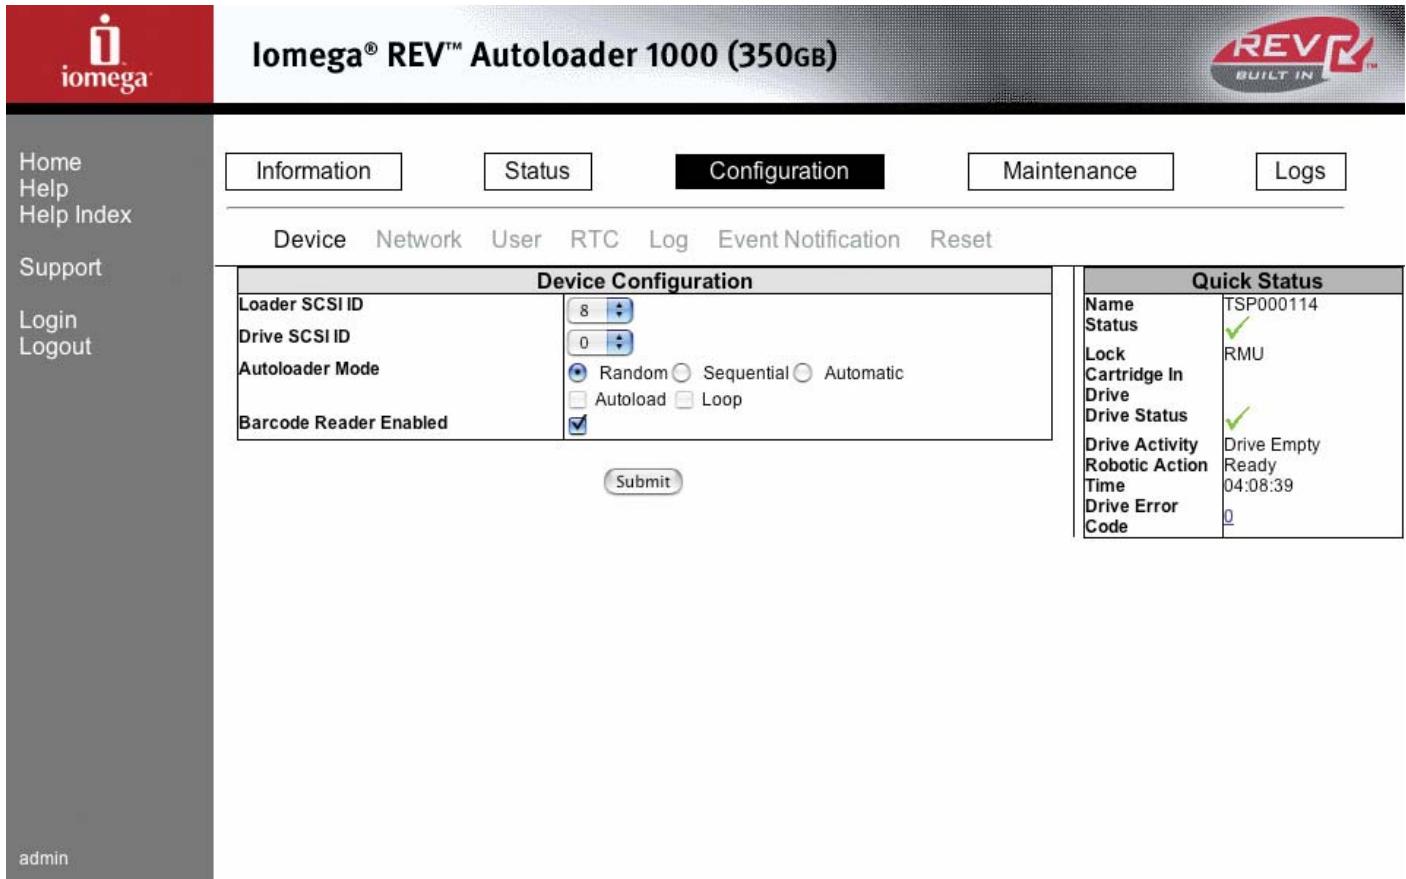Open the Drive SCSI ID dropdown
The width and height of the screenshot is (1406, 879).
coord(600,343)
